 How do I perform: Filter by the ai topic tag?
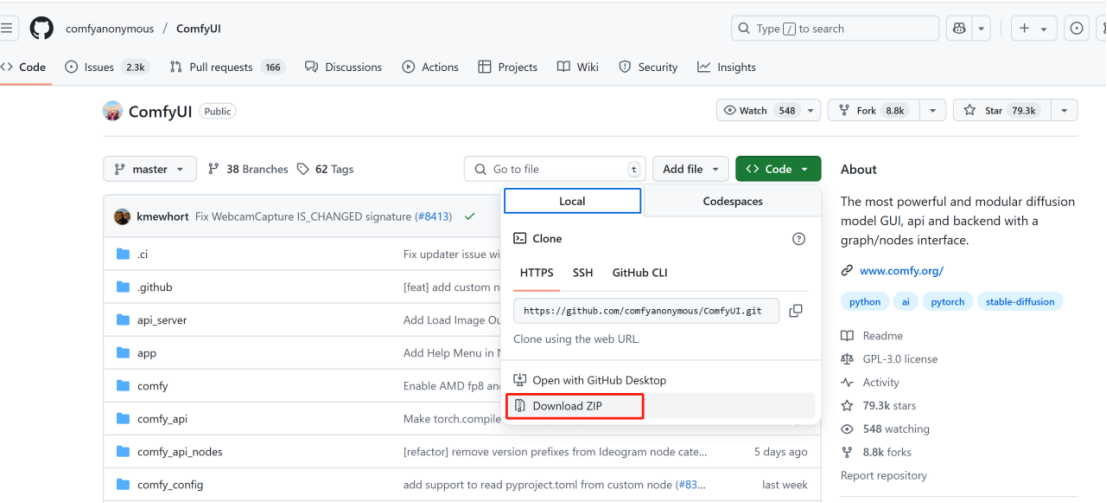[905, 302]
